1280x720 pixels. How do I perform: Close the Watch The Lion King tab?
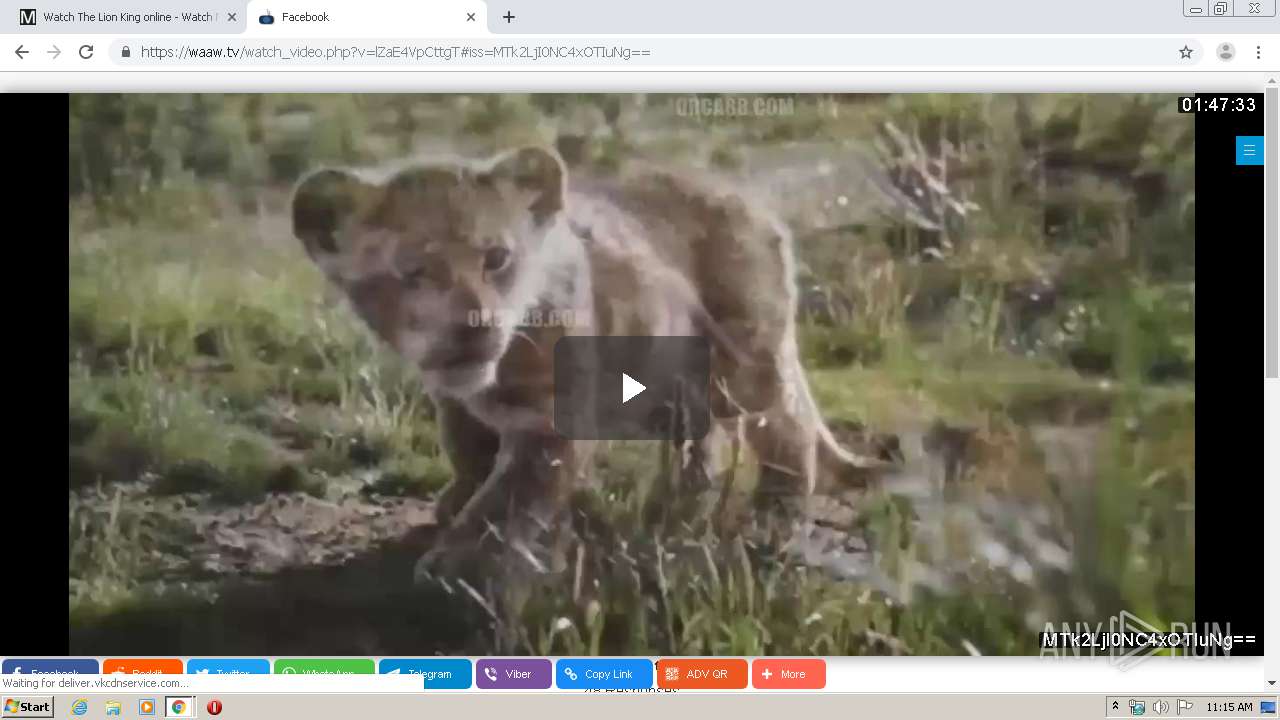(x=232, y=17)
